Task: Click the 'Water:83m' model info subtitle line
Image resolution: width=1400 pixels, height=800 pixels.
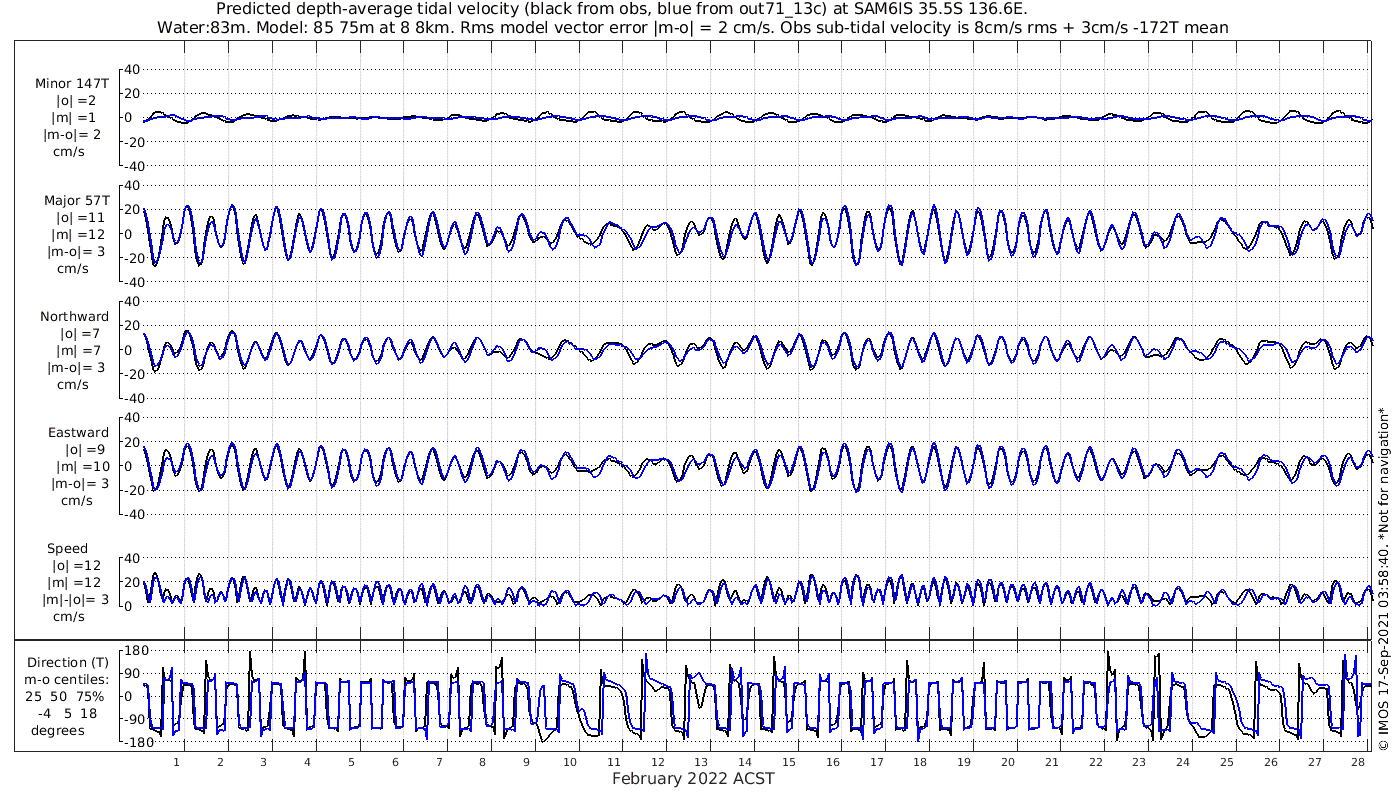Action: (x=693, y=27)
